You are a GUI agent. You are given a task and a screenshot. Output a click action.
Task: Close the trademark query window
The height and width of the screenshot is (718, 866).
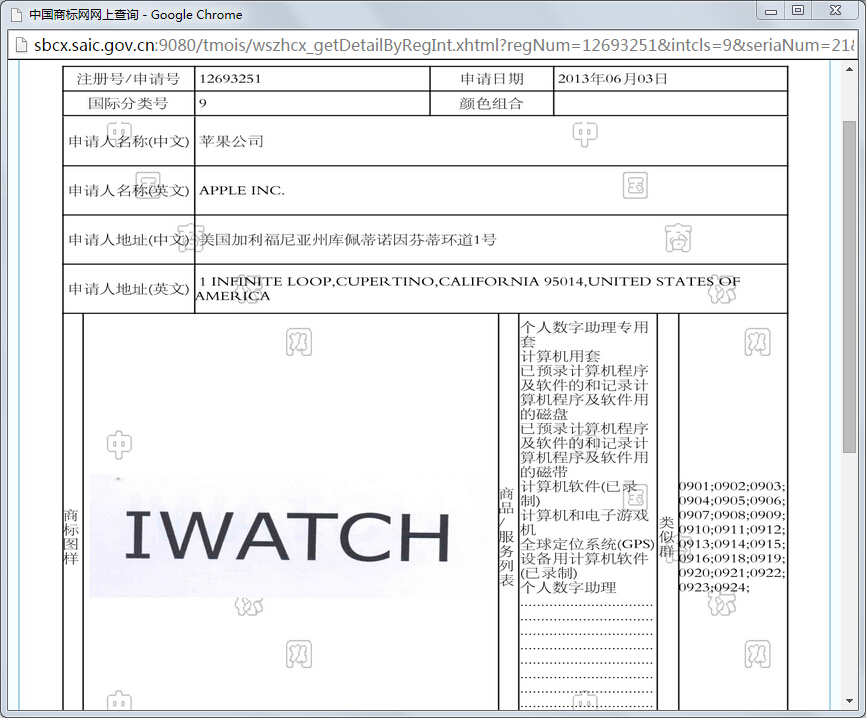point(835,11)
